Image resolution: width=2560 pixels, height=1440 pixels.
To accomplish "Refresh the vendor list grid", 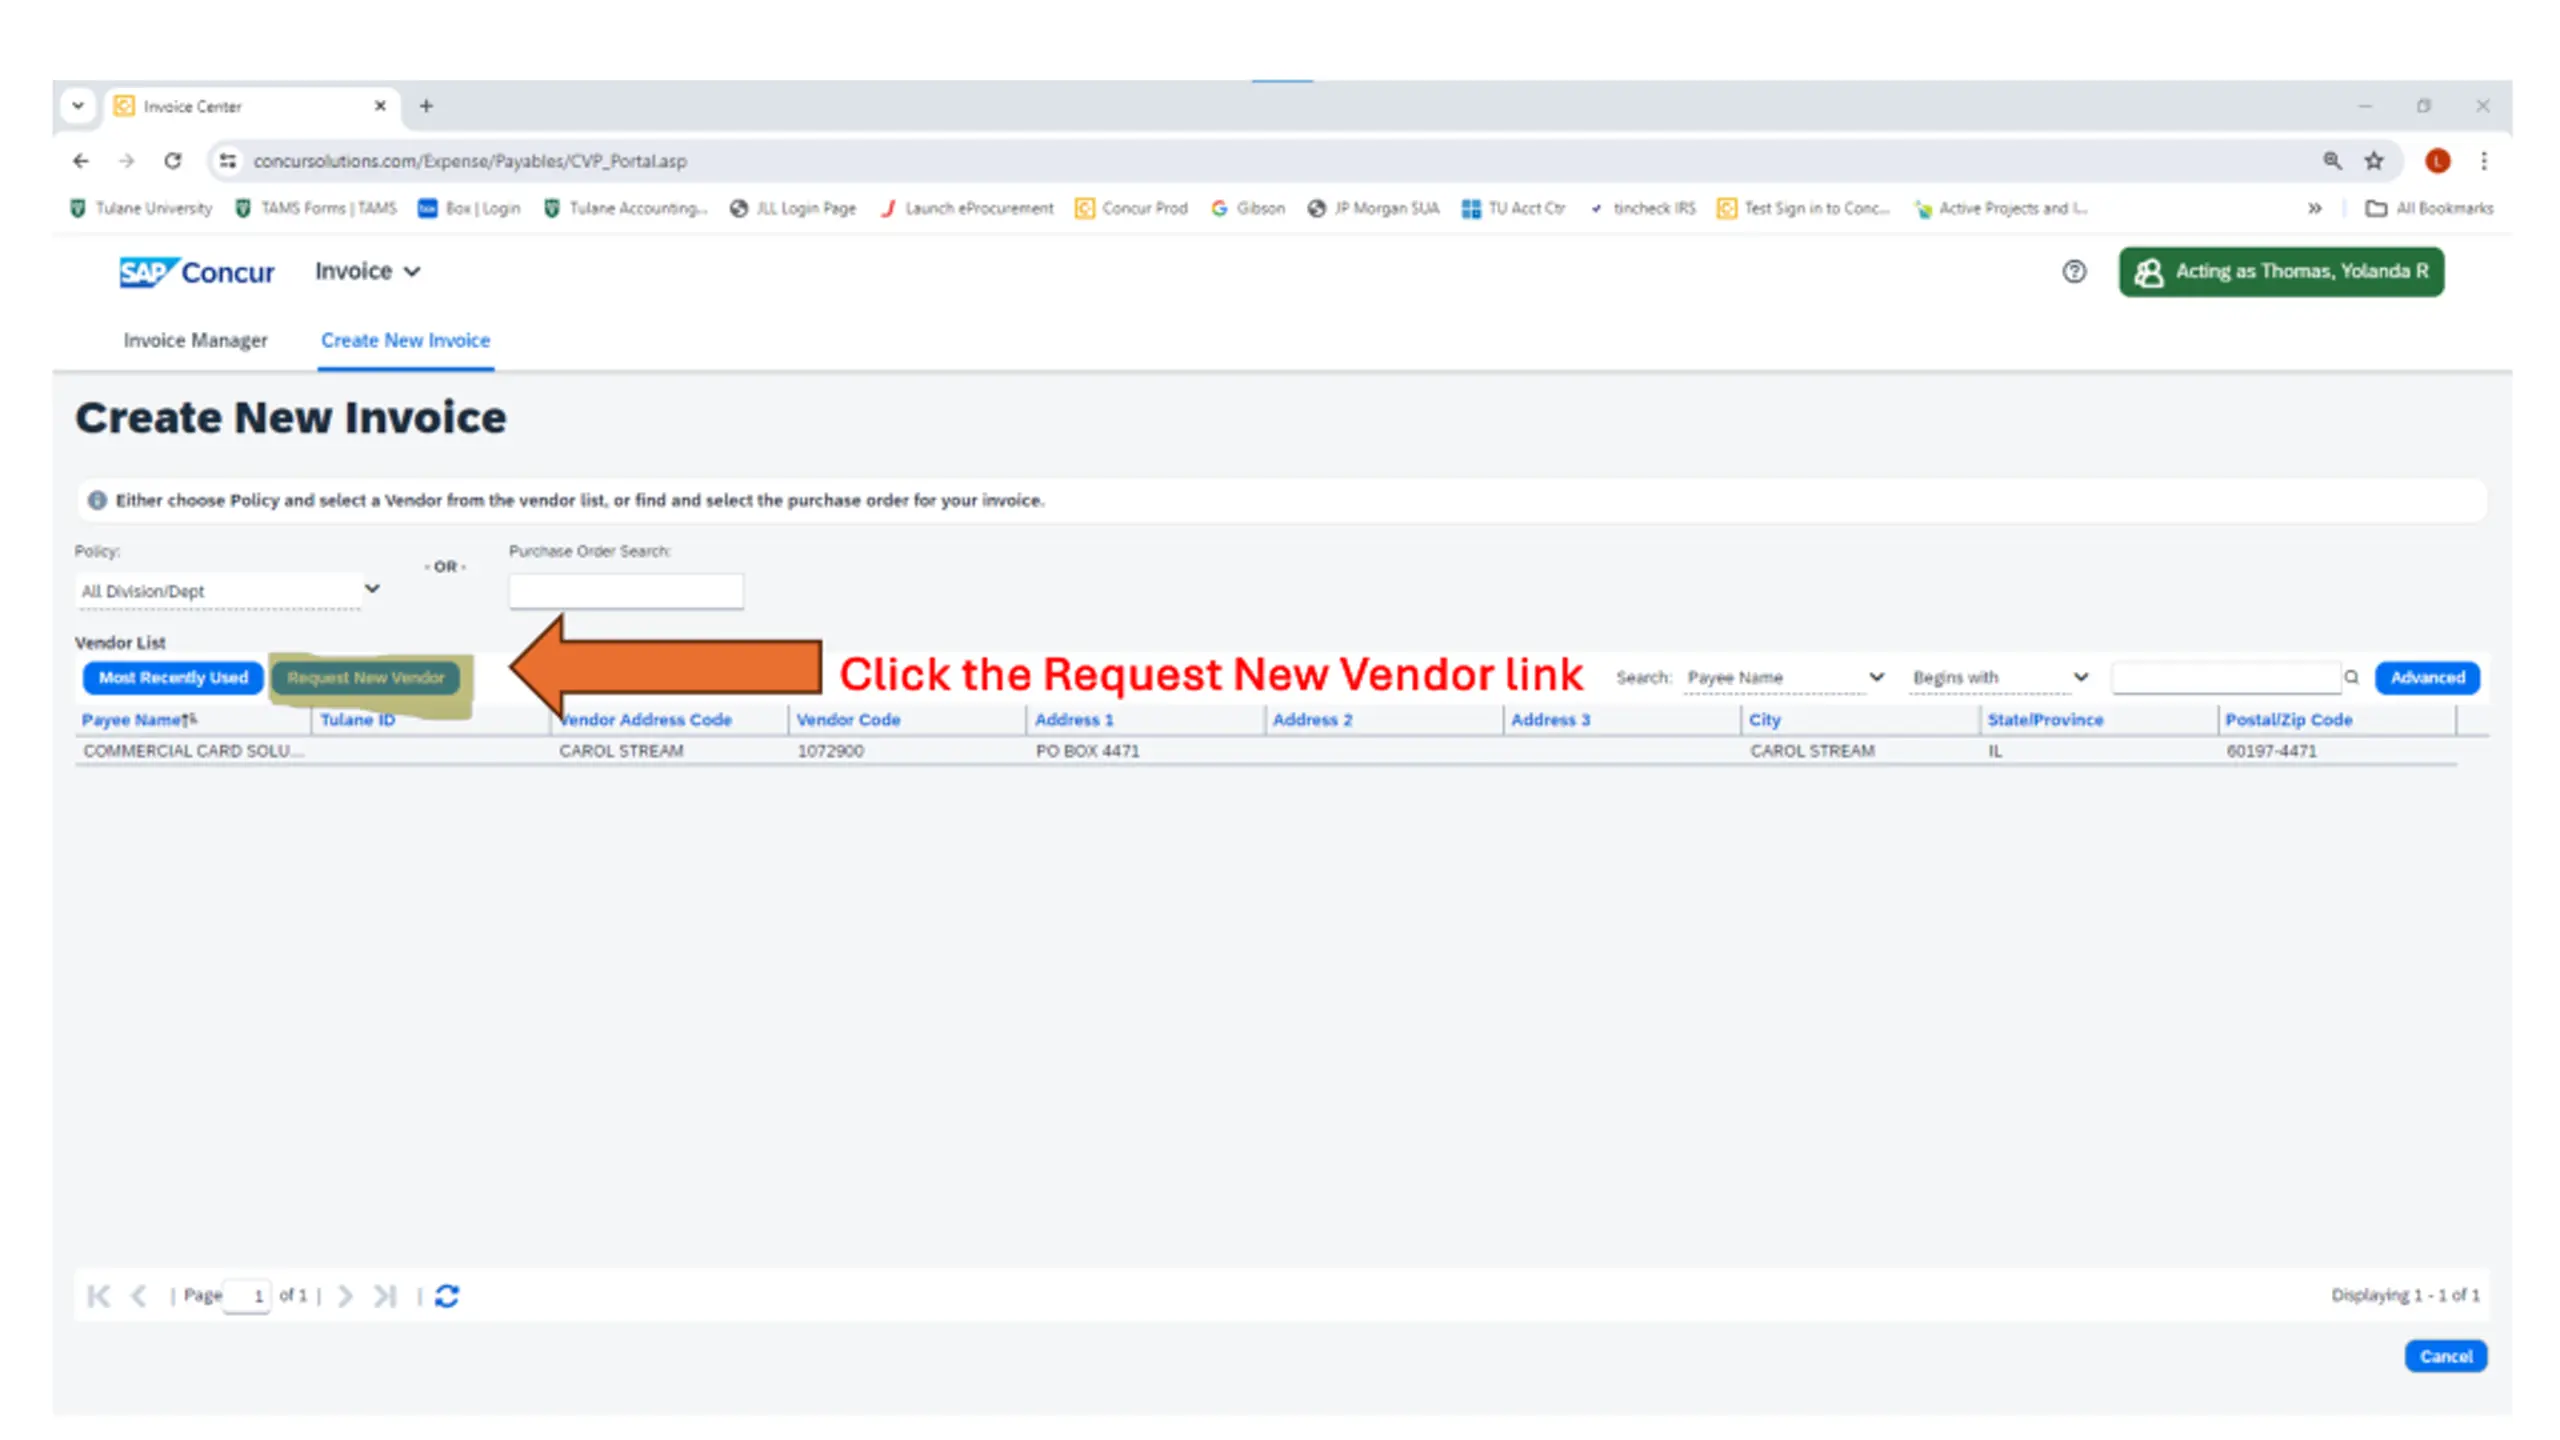I will click(447, 1296).
